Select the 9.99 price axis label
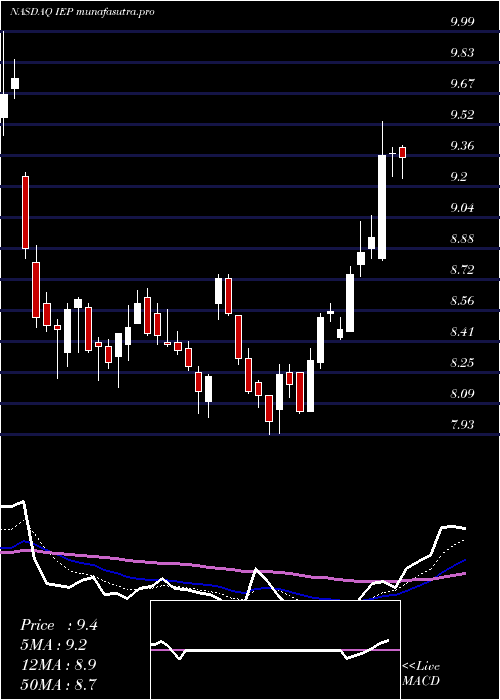The image size is (500, 700). [462, 21]
